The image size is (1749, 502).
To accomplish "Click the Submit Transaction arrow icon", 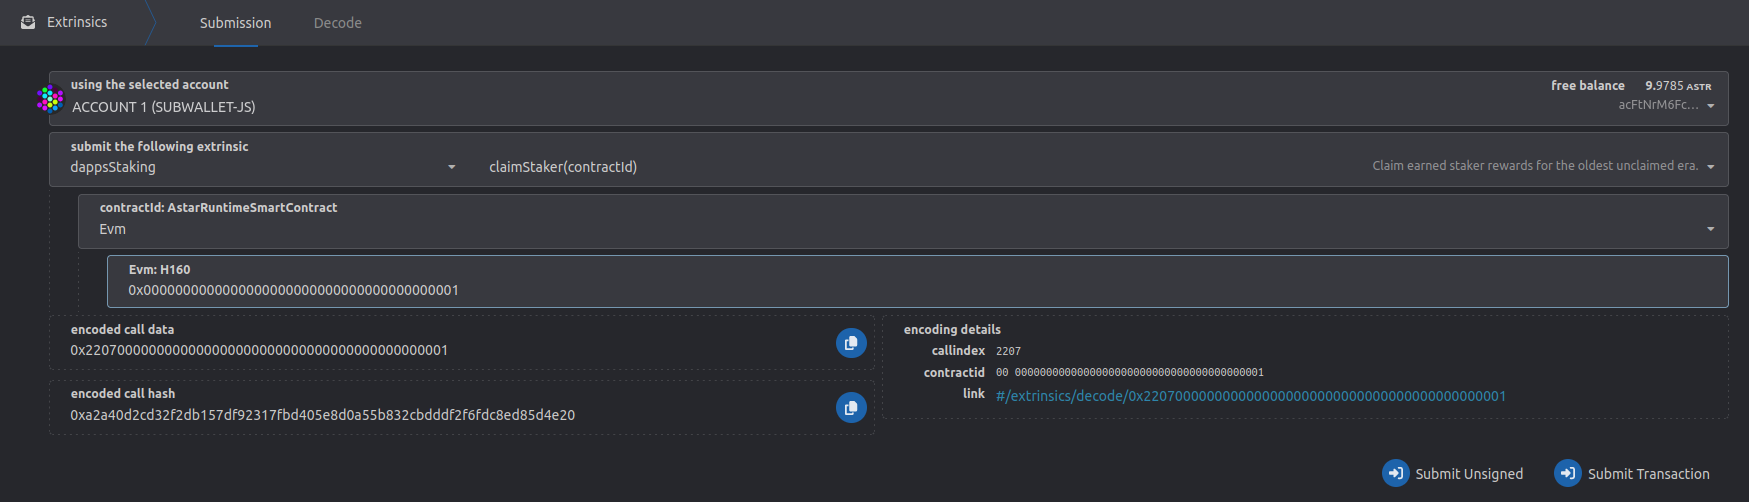I will click(1567, 473).
